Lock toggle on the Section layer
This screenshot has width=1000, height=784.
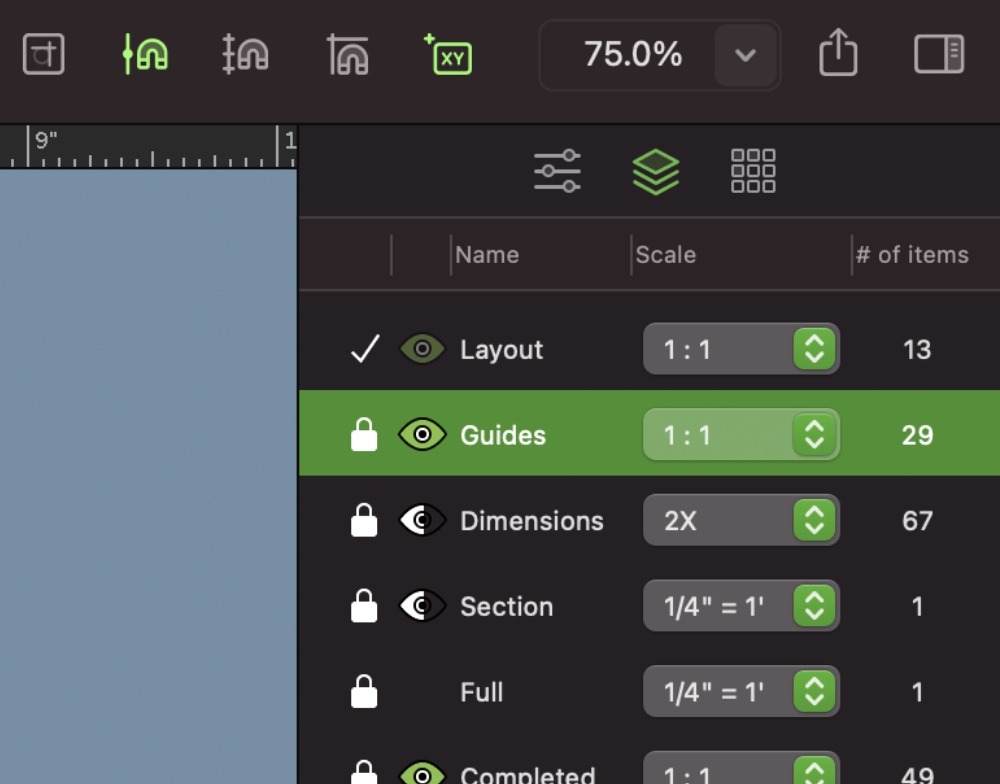click(x=362, y=606)
